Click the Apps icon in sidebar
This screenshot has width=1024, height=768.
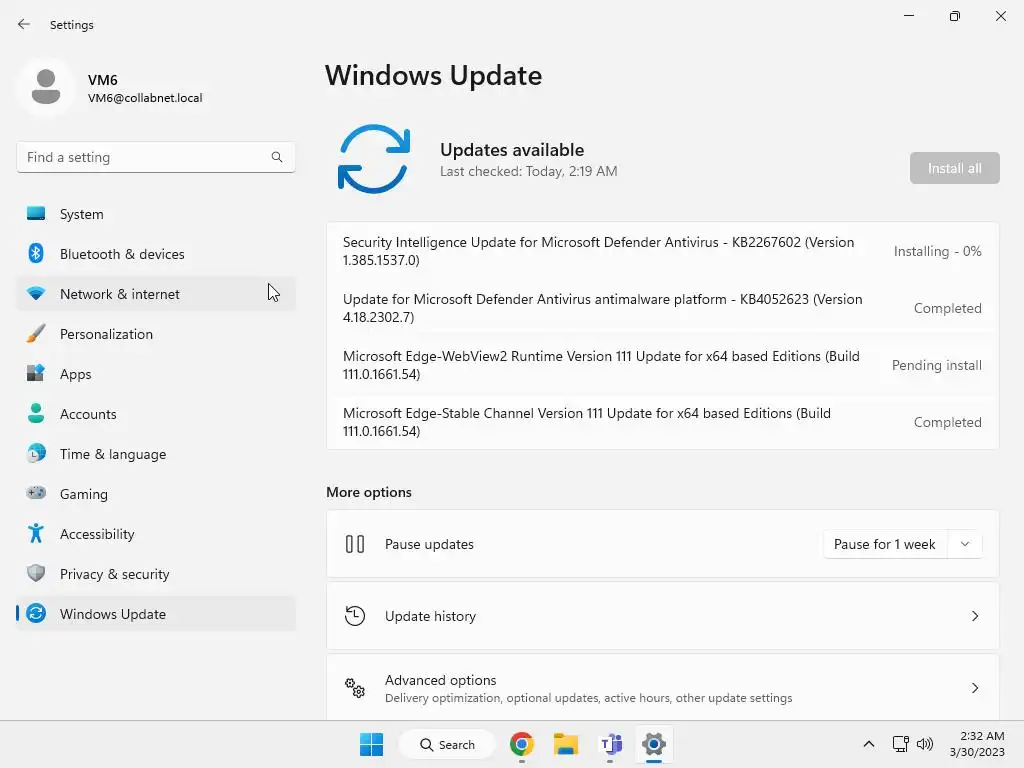36,374
